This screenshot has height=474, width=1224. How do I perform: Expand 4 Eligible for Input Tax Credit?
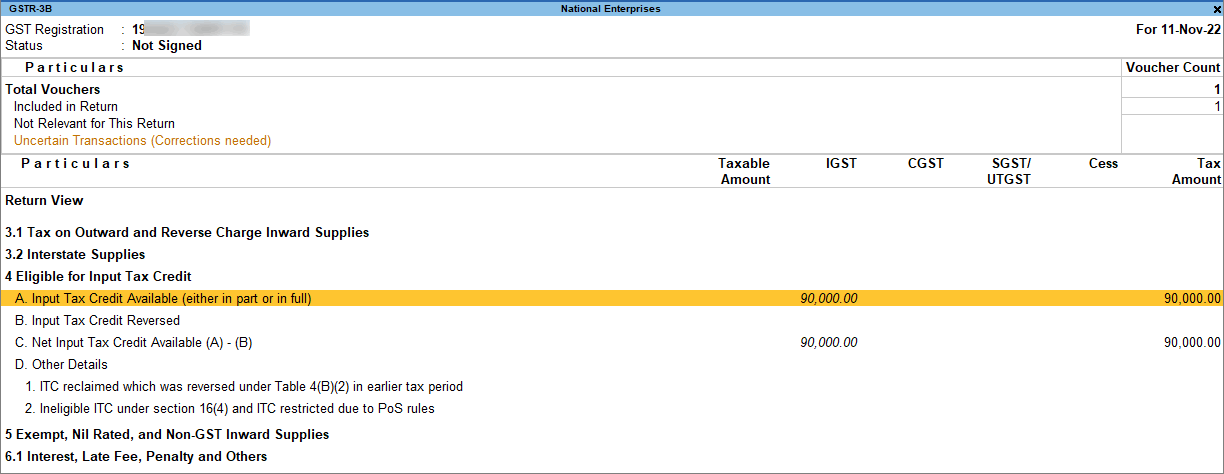(98, 276)
